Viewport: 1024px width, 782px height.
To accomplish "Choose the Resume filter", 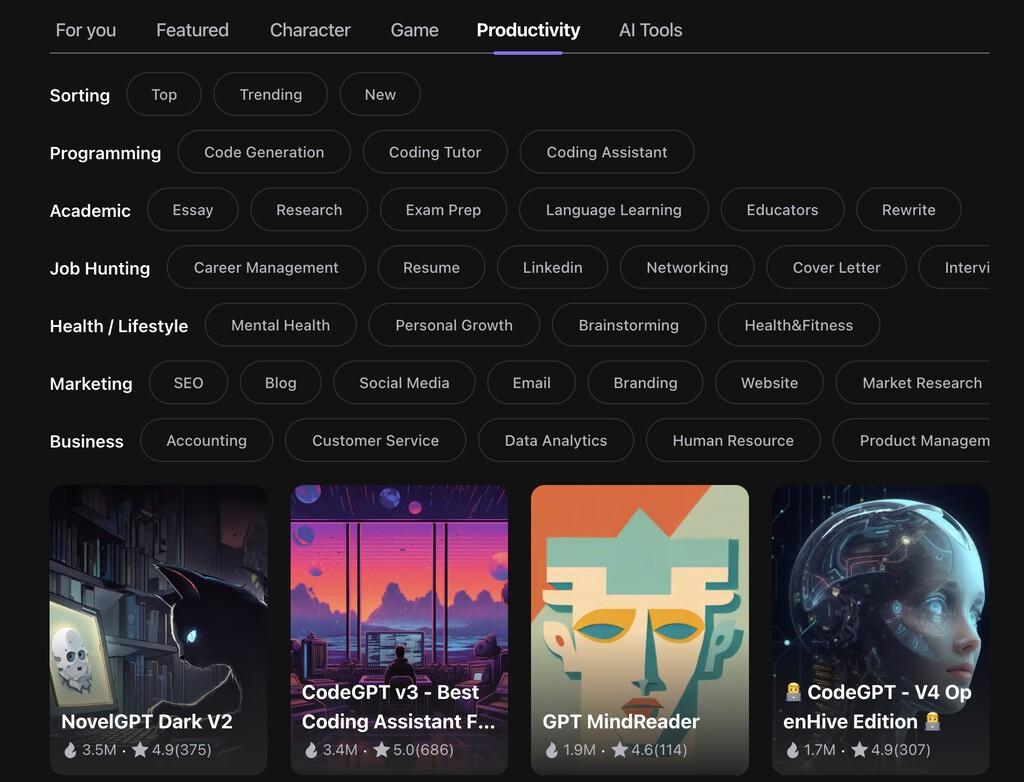I will [431, 267].
